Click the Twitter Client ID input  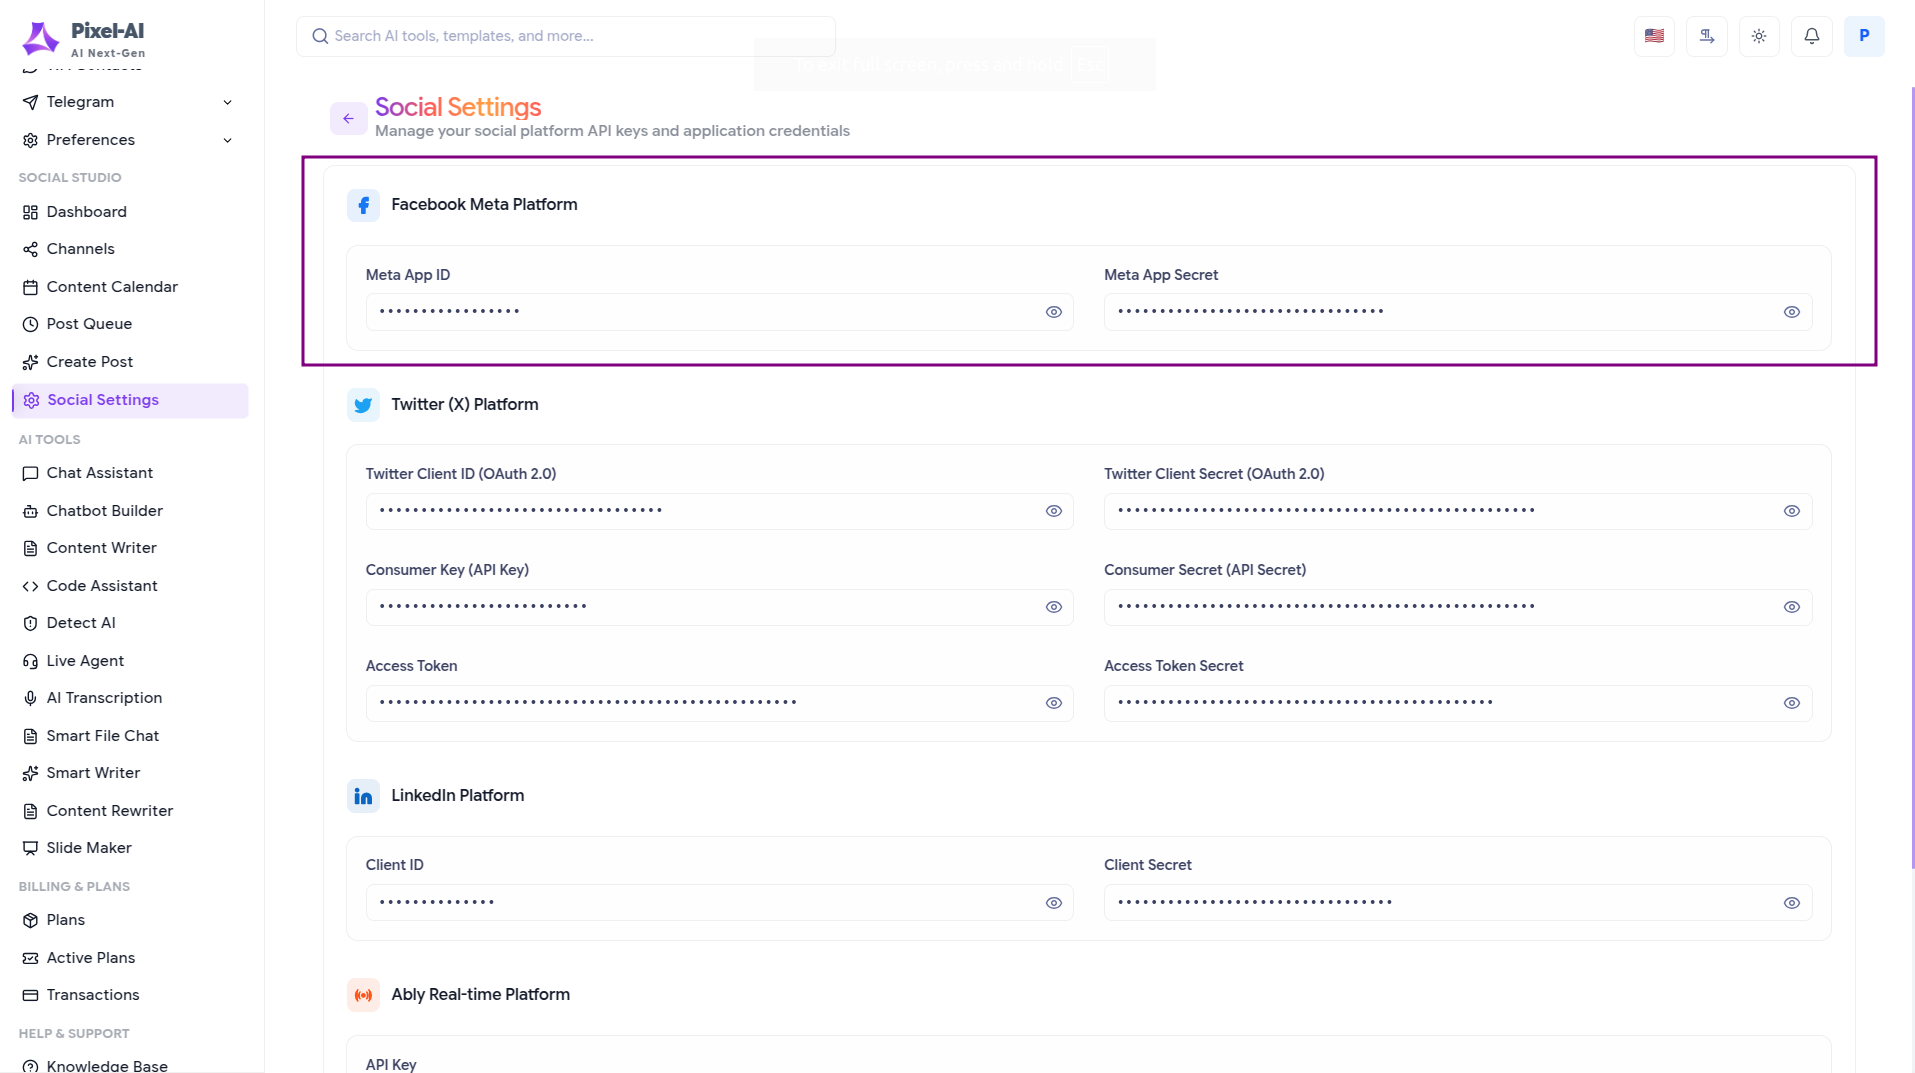[720, 511]
